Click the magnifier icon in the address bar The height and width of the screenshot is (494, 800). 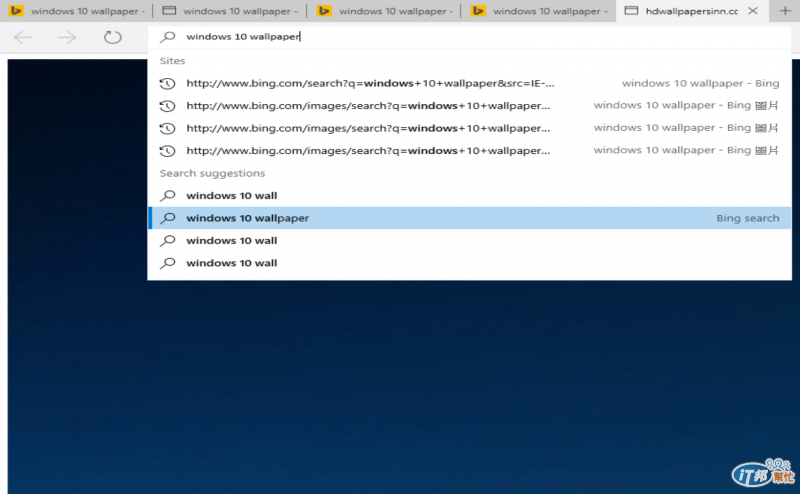(x=167, y=37)
